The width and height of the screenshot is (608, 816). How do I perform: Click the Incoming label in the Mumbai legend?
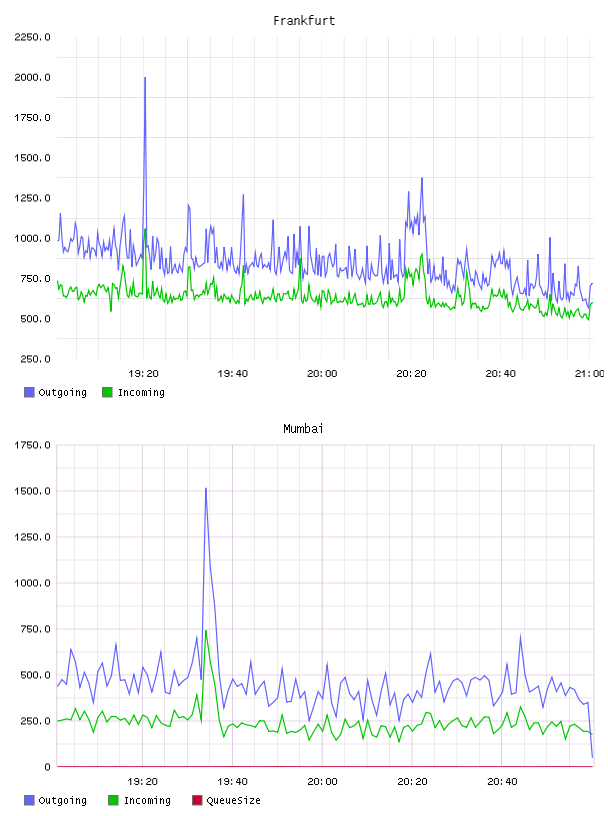(147, 800)
